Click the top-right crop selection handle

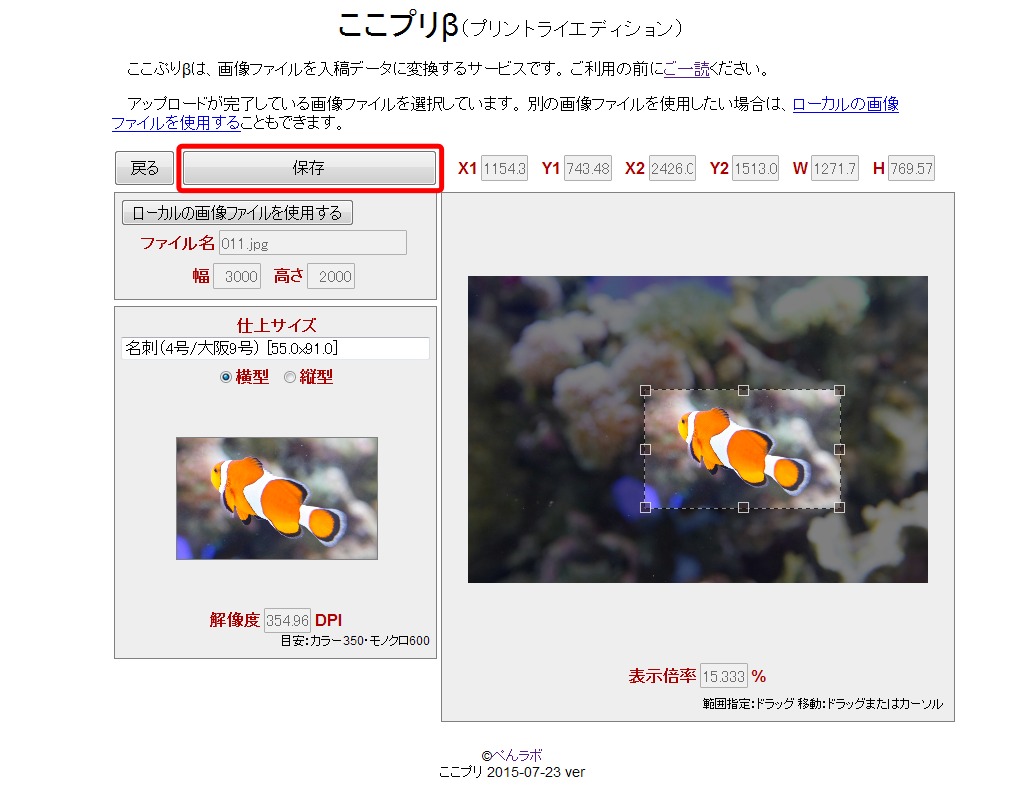point(840,391)
